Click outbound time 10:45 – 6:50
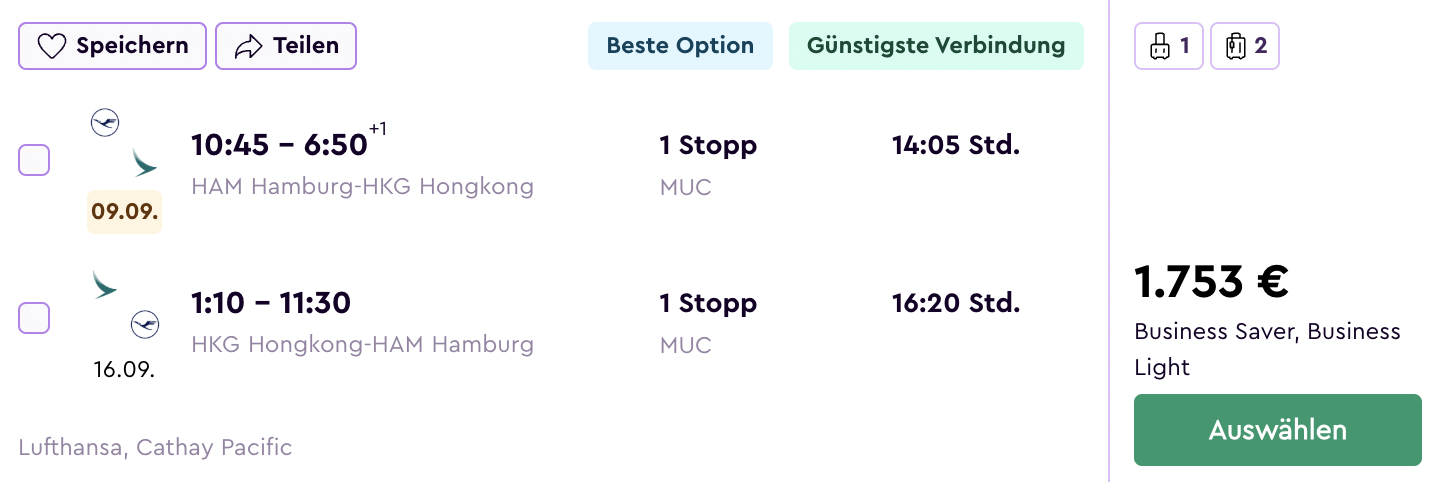Image resolution: width=1436 pixels, height=482 pixels. pos(280,146)
